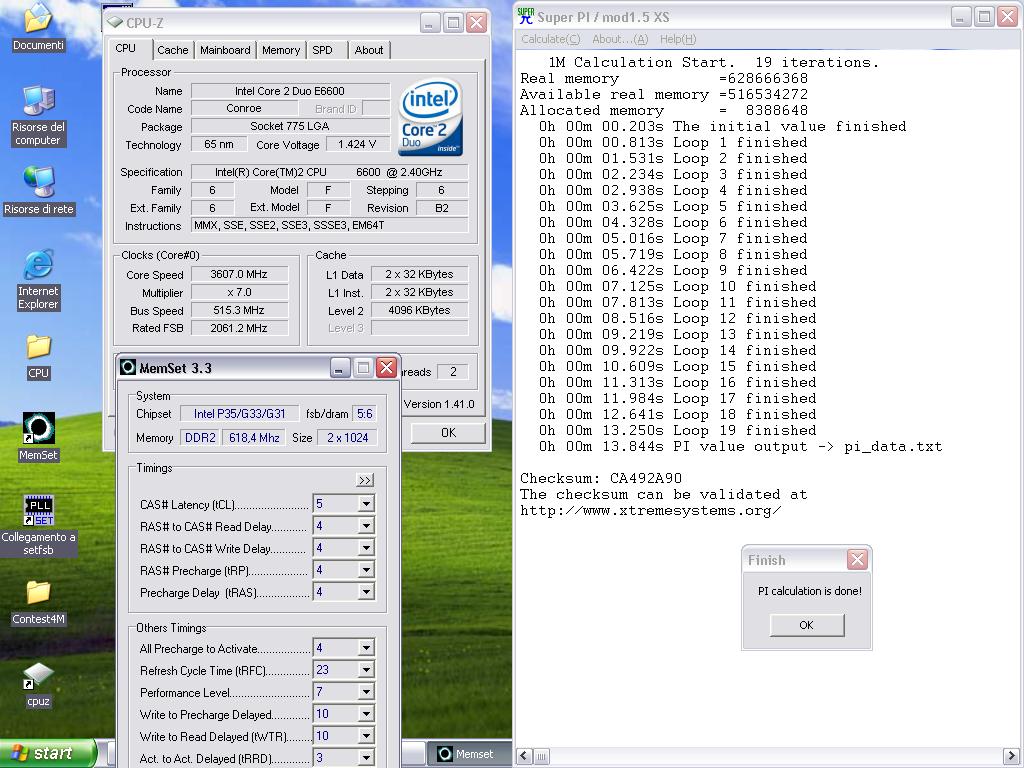Click OK in the Finish dialog
This screenshot has width=1024, height=768.
(x=807, y=625)
